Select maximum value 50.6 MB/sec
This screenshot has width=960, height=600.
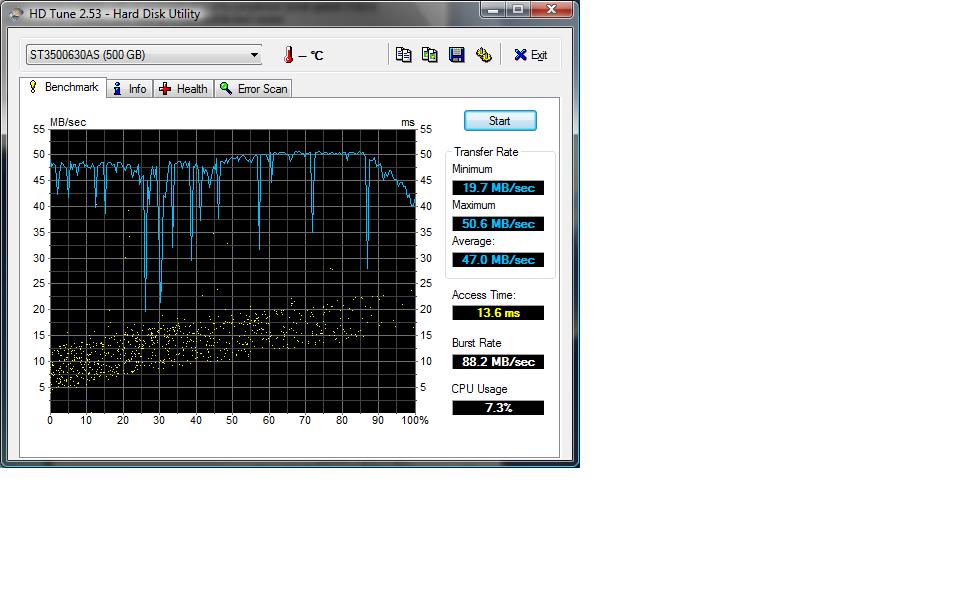click(x=498, y=224)
